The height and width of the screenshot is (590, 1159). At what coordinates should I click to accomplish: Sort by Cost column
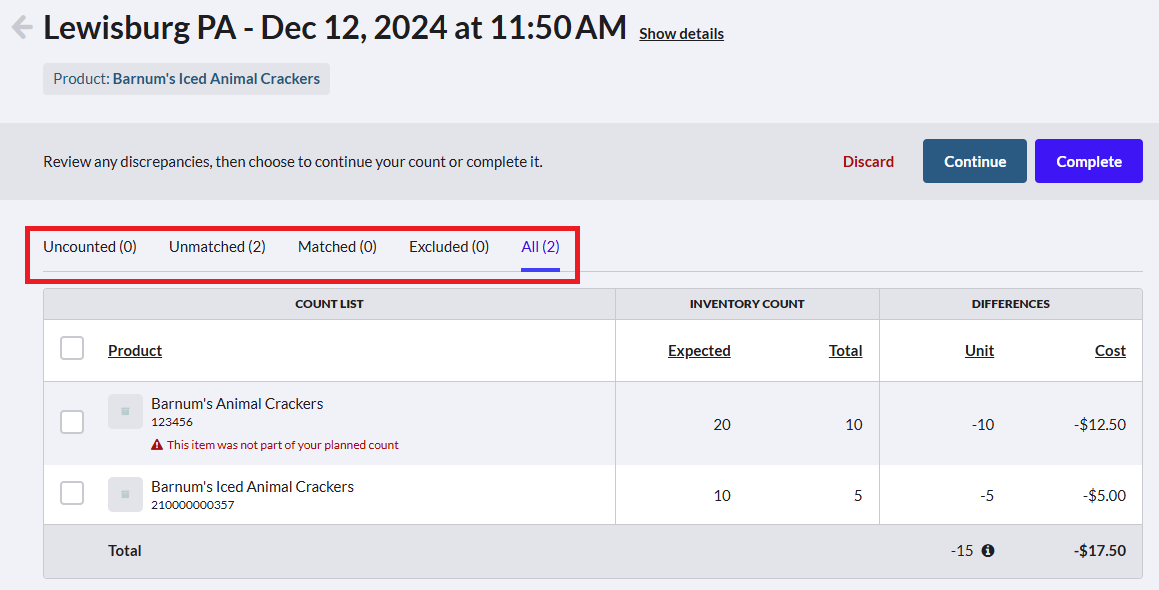pos(1110,351)
